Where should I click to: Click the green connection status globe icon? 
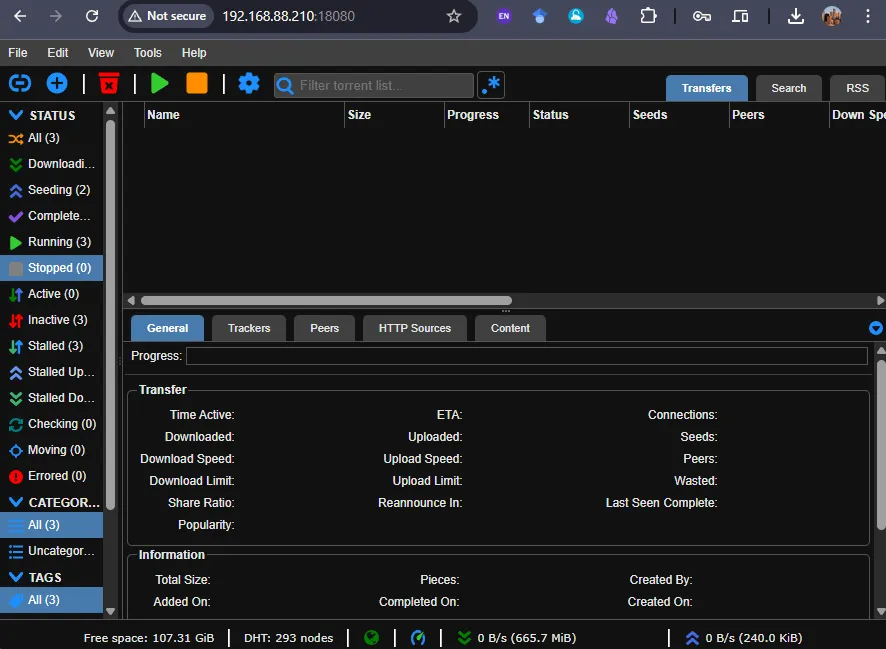tap(371, 638)
